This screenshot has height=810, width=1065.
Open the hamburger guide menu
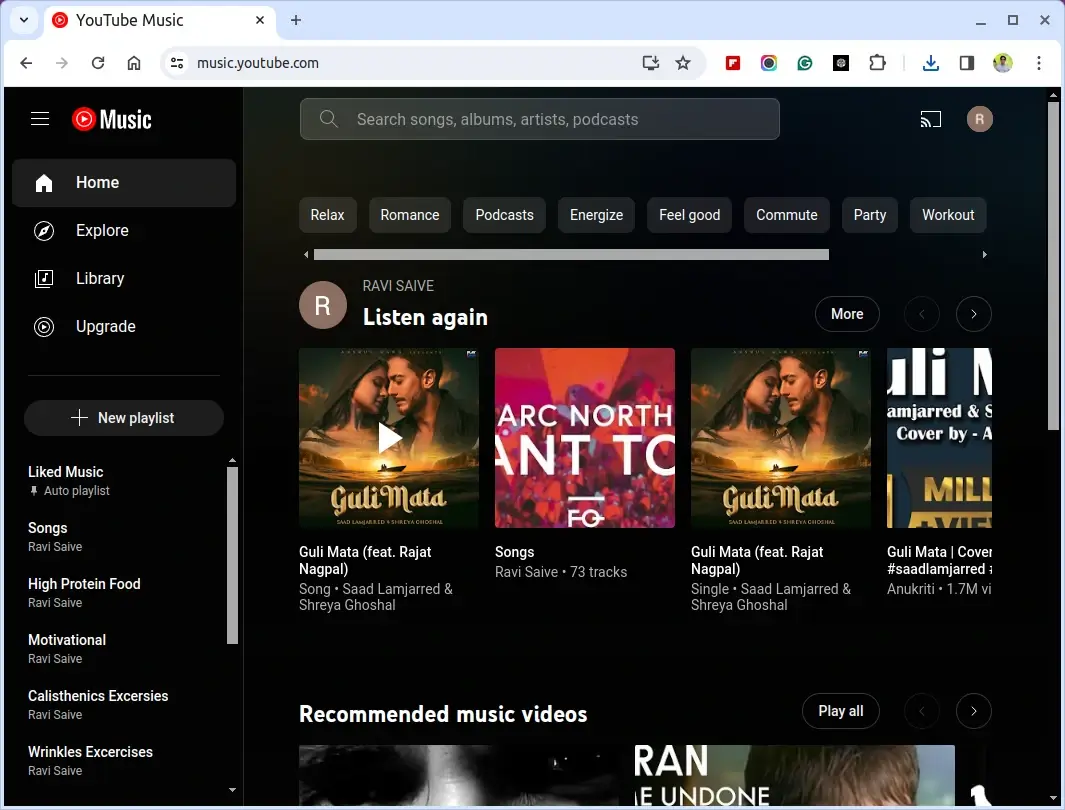point(40,119)
